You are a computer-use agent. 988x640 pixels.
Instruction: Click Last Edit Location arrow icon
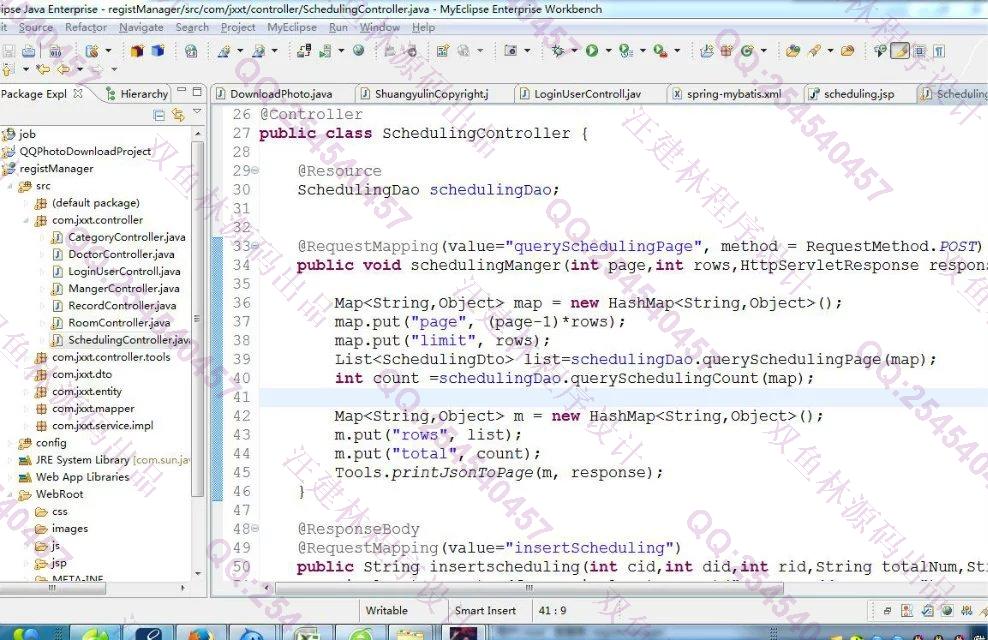tap(43, 69)
